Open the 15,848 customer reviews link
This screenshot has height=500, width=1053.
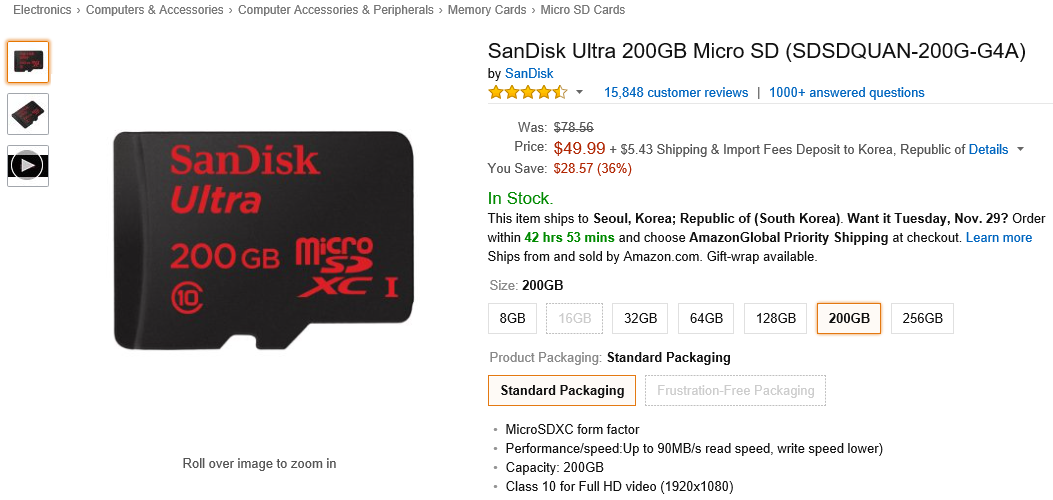676,93
